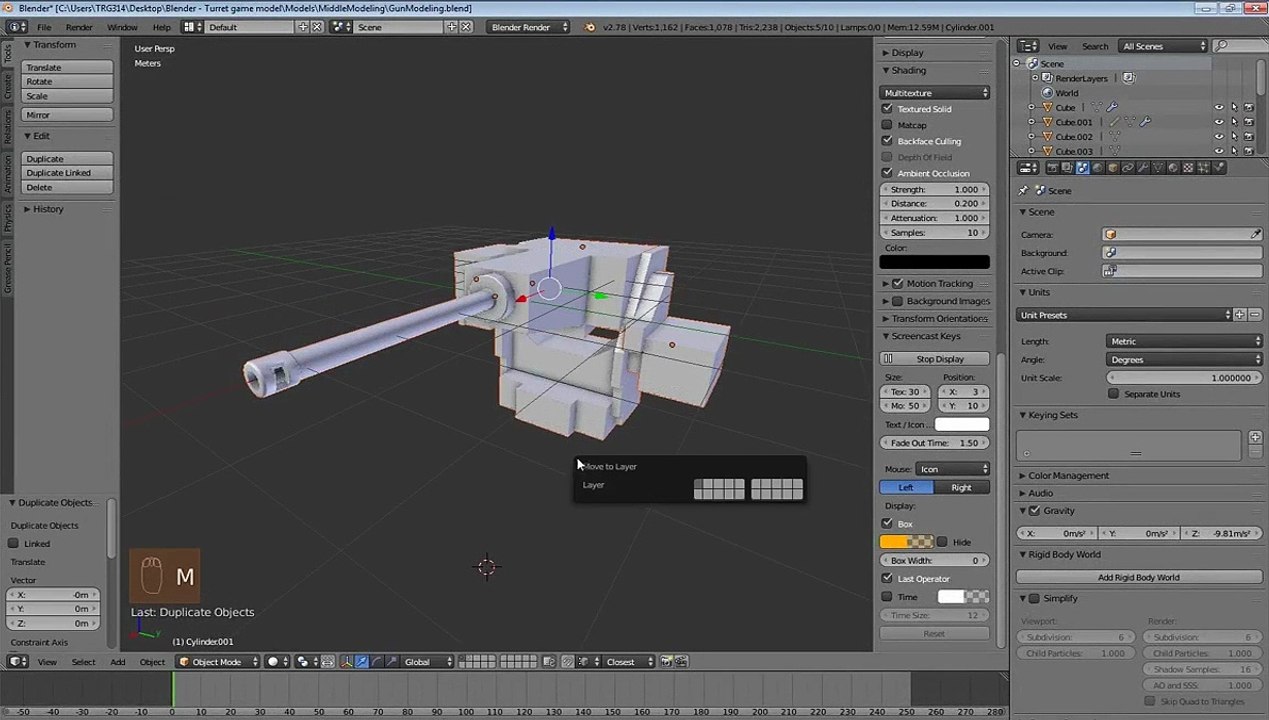Click the black ambient occlusion color swatch
This screenshot has width=1269, height=720.
tap(935, 262)
